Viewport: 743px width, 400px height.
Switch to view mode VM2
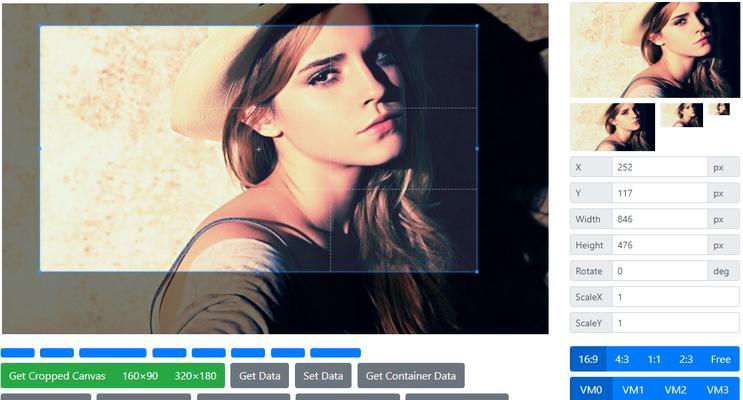(675, 390)
